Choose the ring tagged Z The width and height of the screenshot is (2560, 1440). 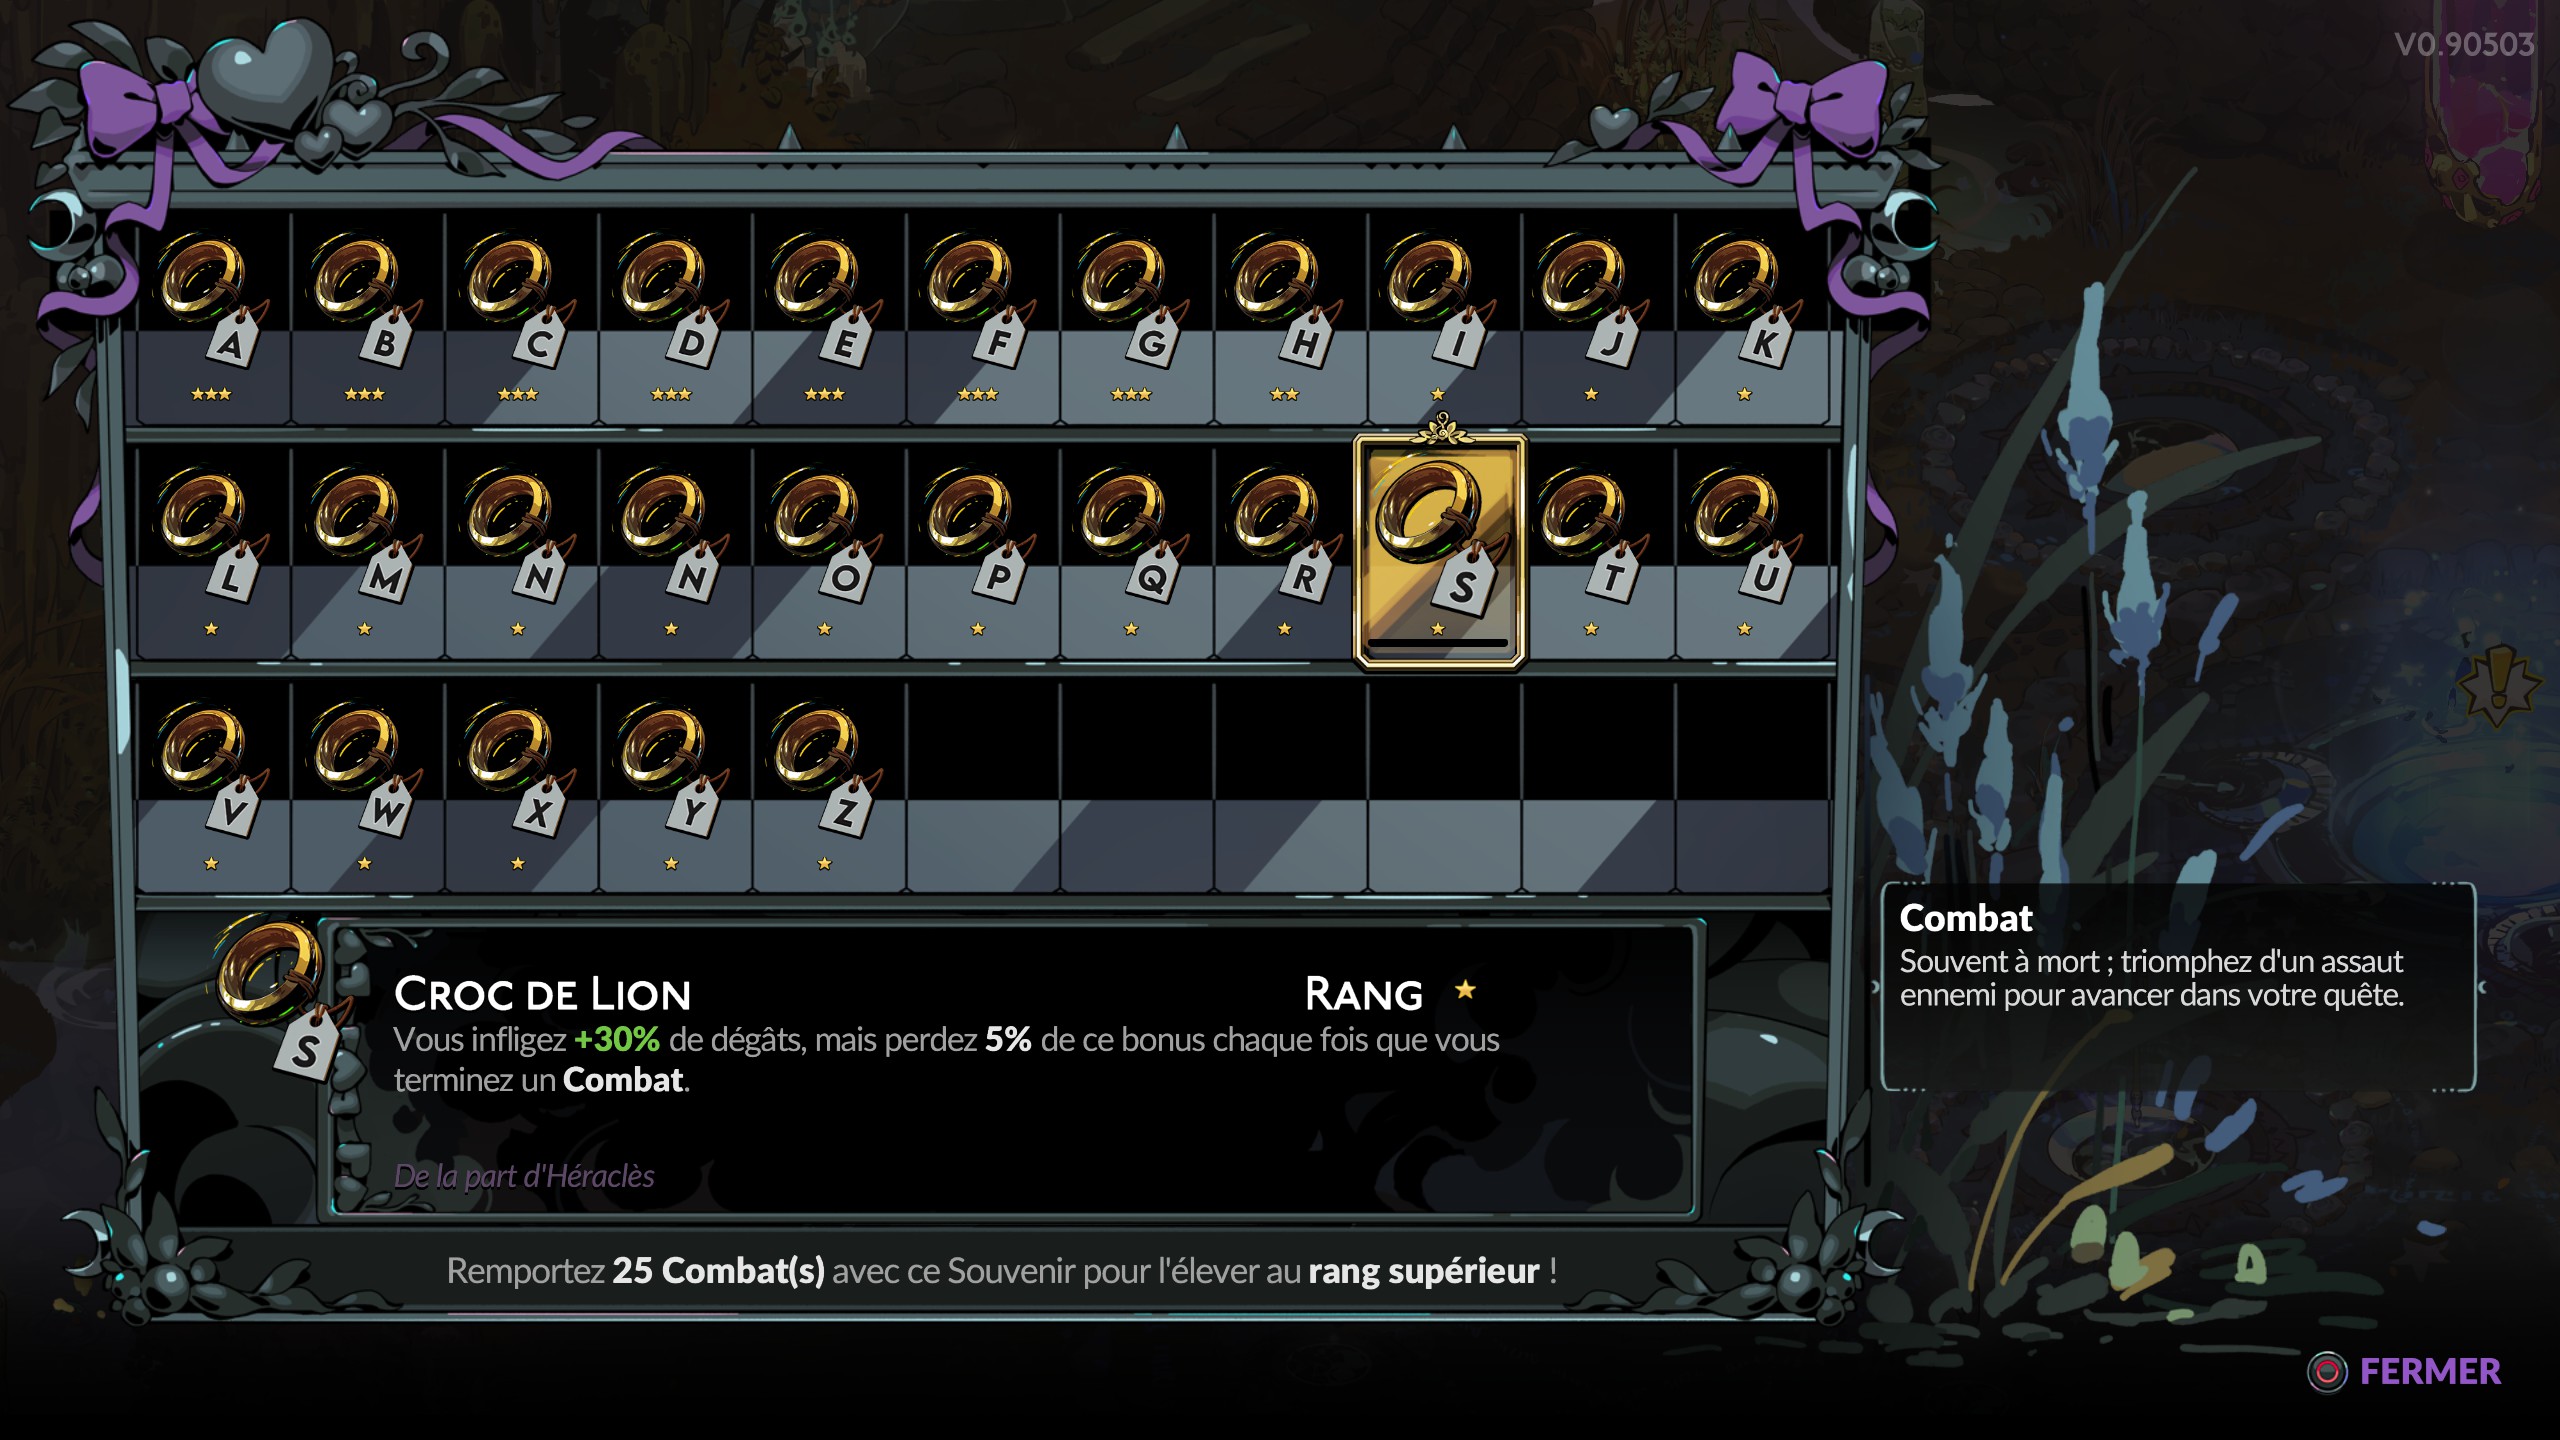click(x=826, y=787)
